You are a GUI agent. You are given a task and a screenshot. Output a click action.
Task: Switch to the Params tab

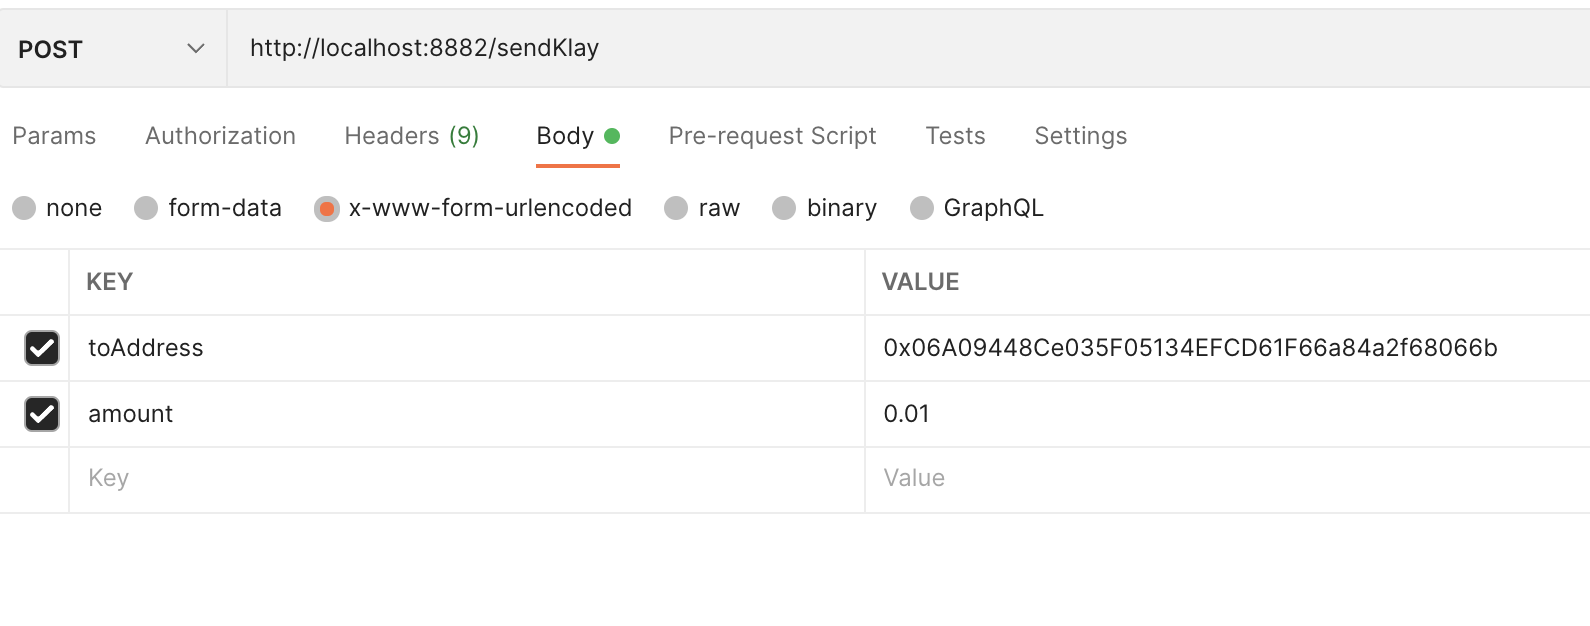tap(54, 136)
